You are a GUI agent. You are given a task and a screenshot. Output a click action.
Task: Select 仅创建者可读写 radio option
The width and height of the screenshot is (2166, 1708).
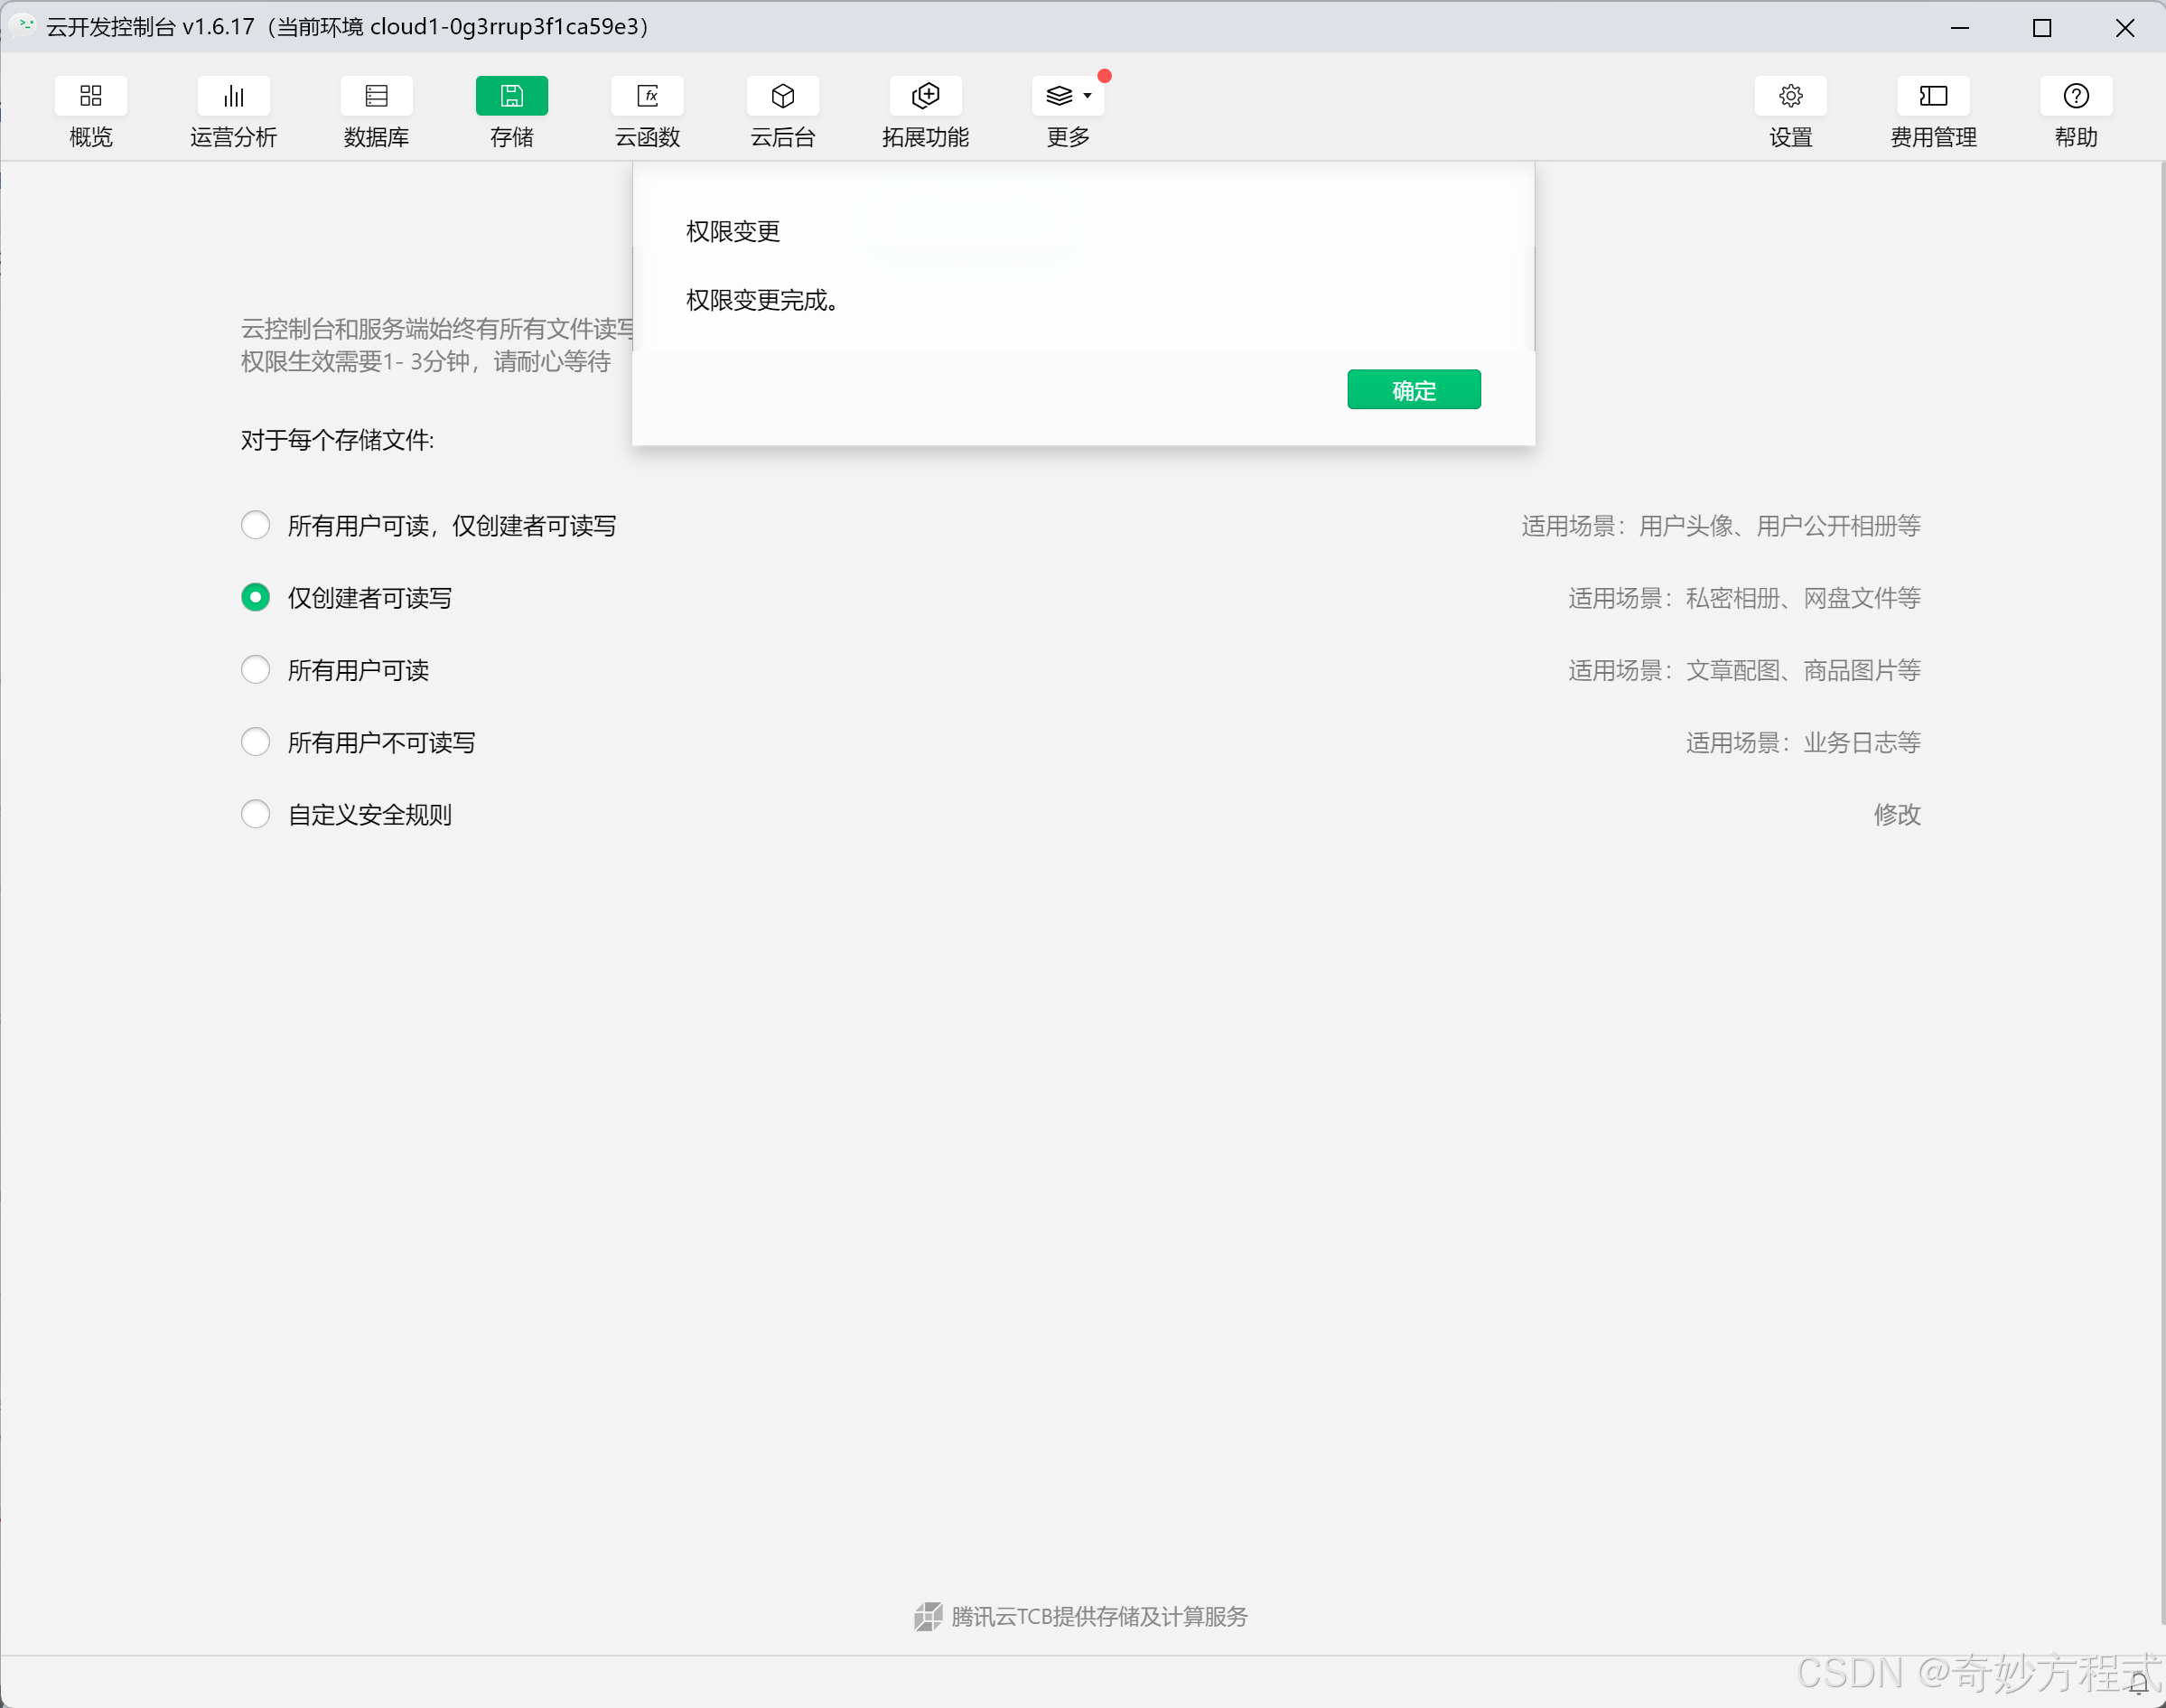(256, 597)
